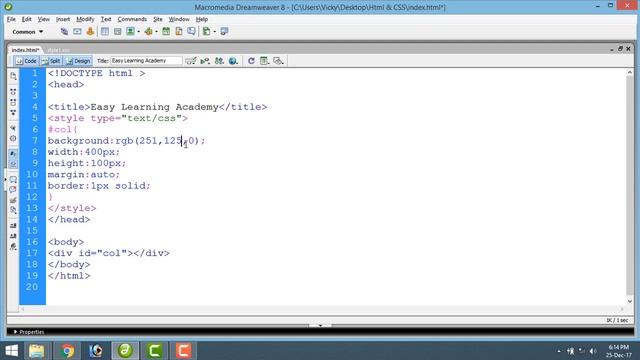Click the Windows Start button
Screen dimensions: 640x360
(x=11, y=351)
